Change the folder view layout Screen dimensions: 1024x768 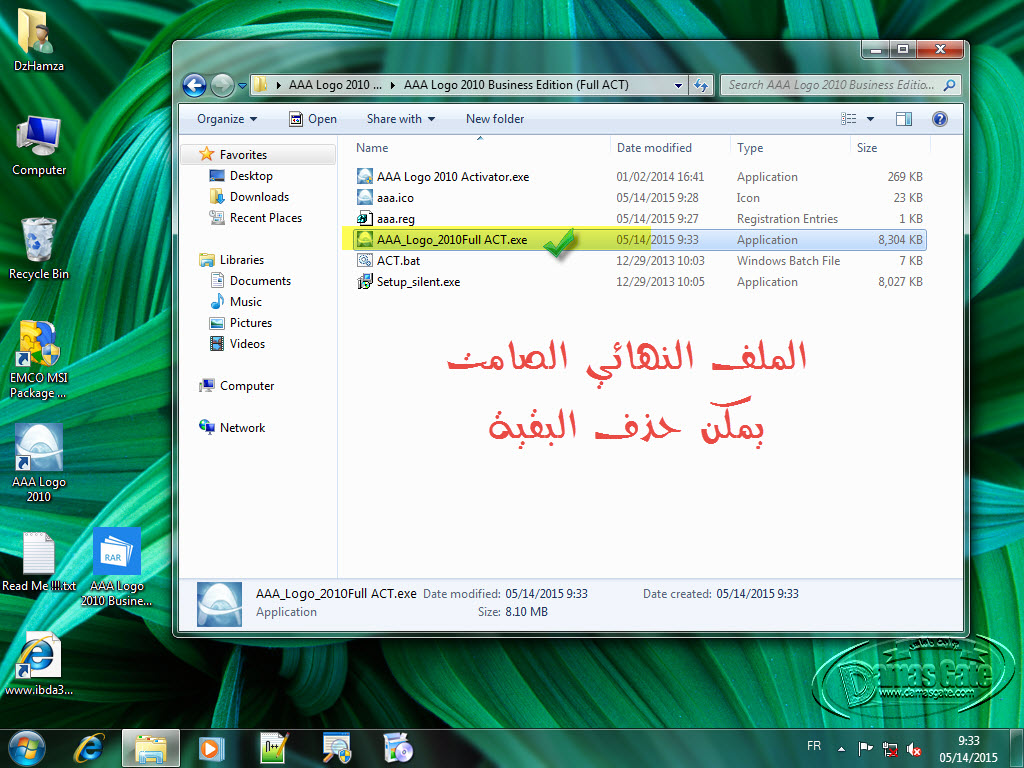click(x=848, y=119)
